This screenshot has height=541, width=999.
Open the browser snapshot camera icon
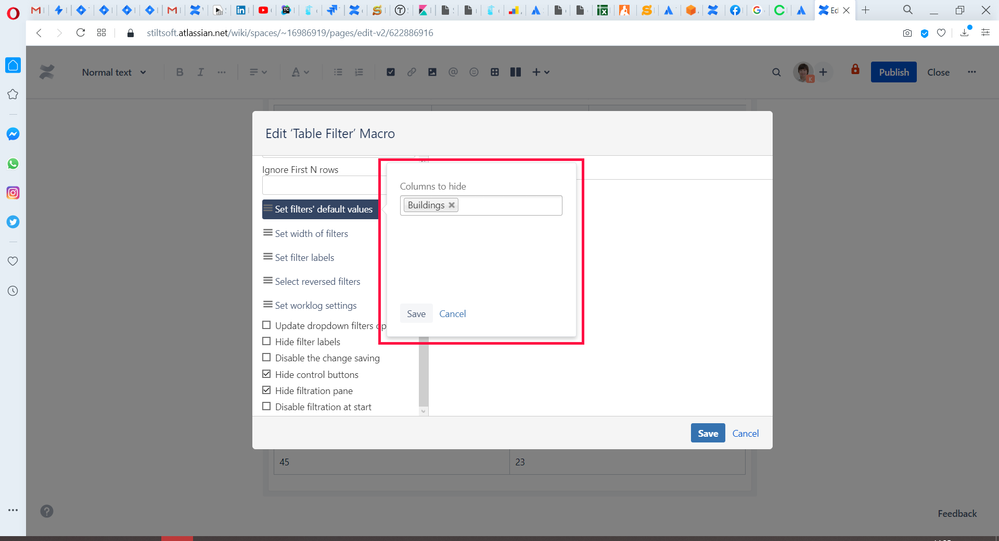(907, 33)
